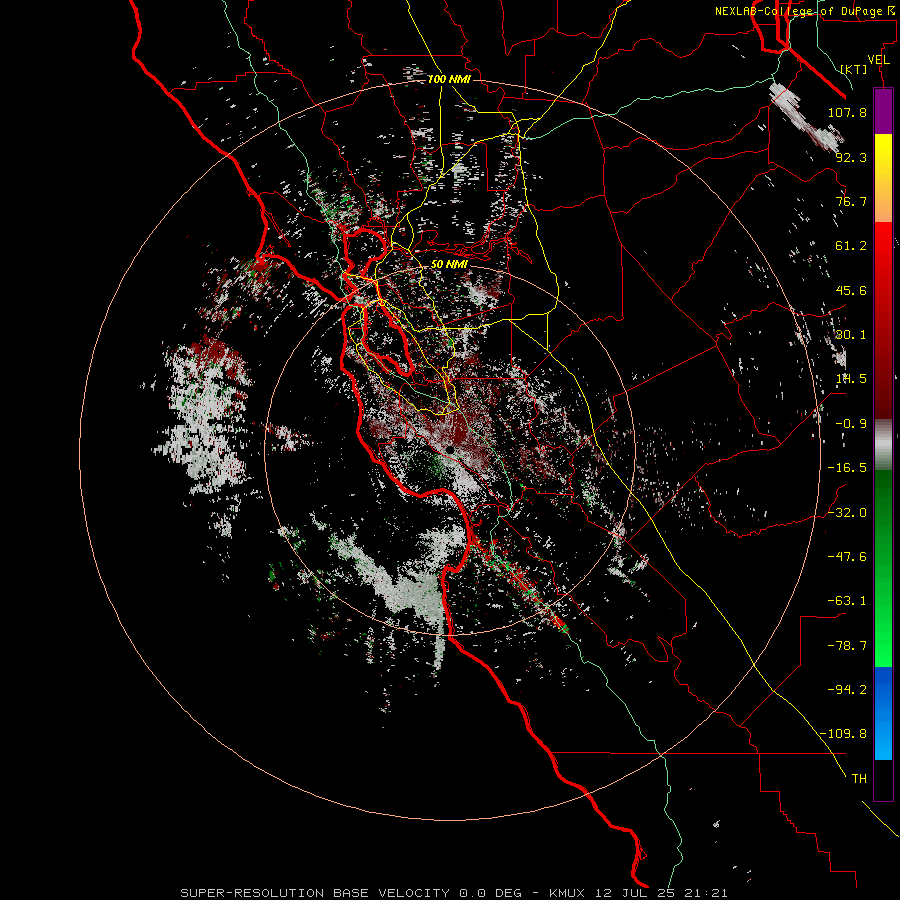The image size is (900, 900).
Task: Click the VEL legend title
Action: (878, 60)
